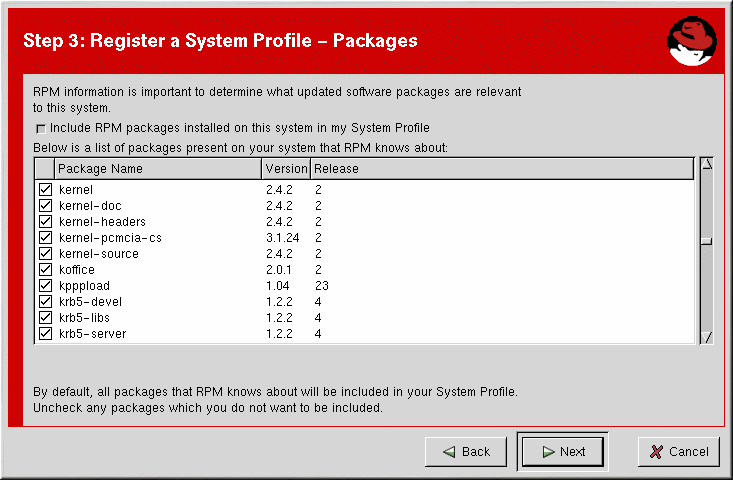Toggle the kernel-source checkbox
Image resolution: width=733 pixels, height=480 pixels.
click(x=45, y=253)
